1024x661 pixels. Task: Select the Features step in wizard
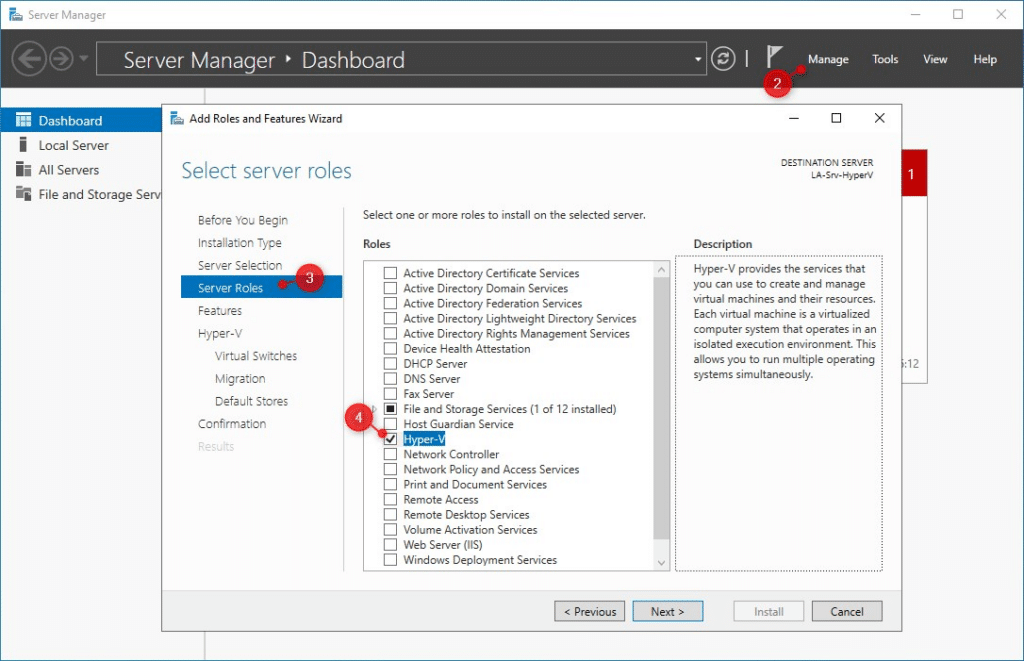pyautogui.click(x=220, y=311)
